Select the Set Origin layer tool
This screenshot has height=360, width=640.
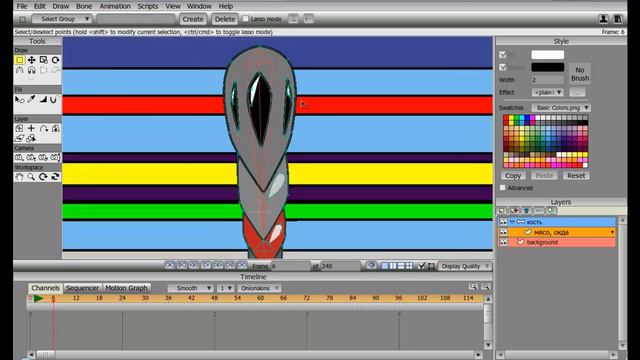[x=19, y=129]
